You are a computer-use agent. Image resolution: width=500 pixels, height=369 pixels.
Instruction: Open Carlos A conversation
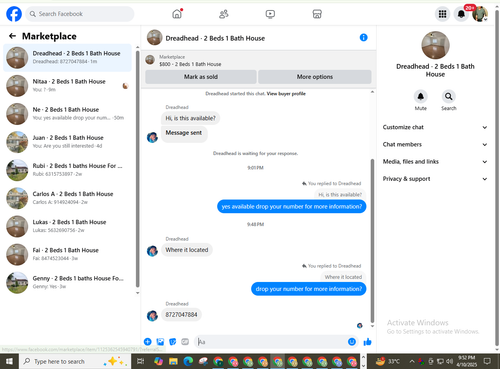pos(68,198)
